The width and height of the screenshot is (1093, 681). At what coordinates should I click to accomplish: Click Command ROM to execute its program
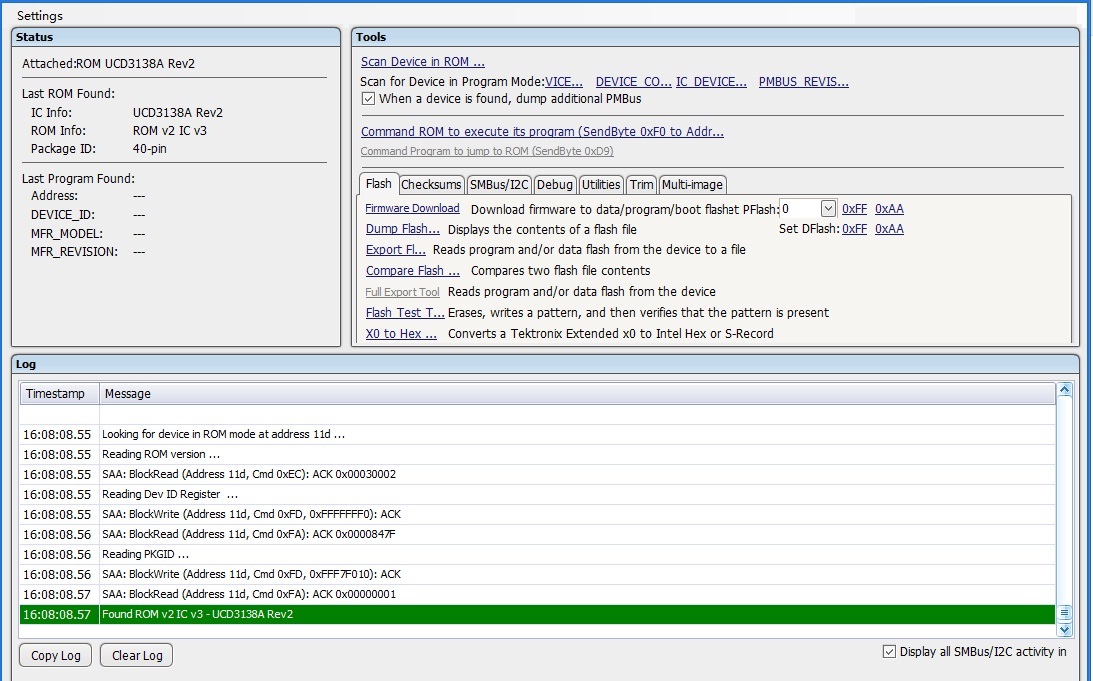point(541,132)
